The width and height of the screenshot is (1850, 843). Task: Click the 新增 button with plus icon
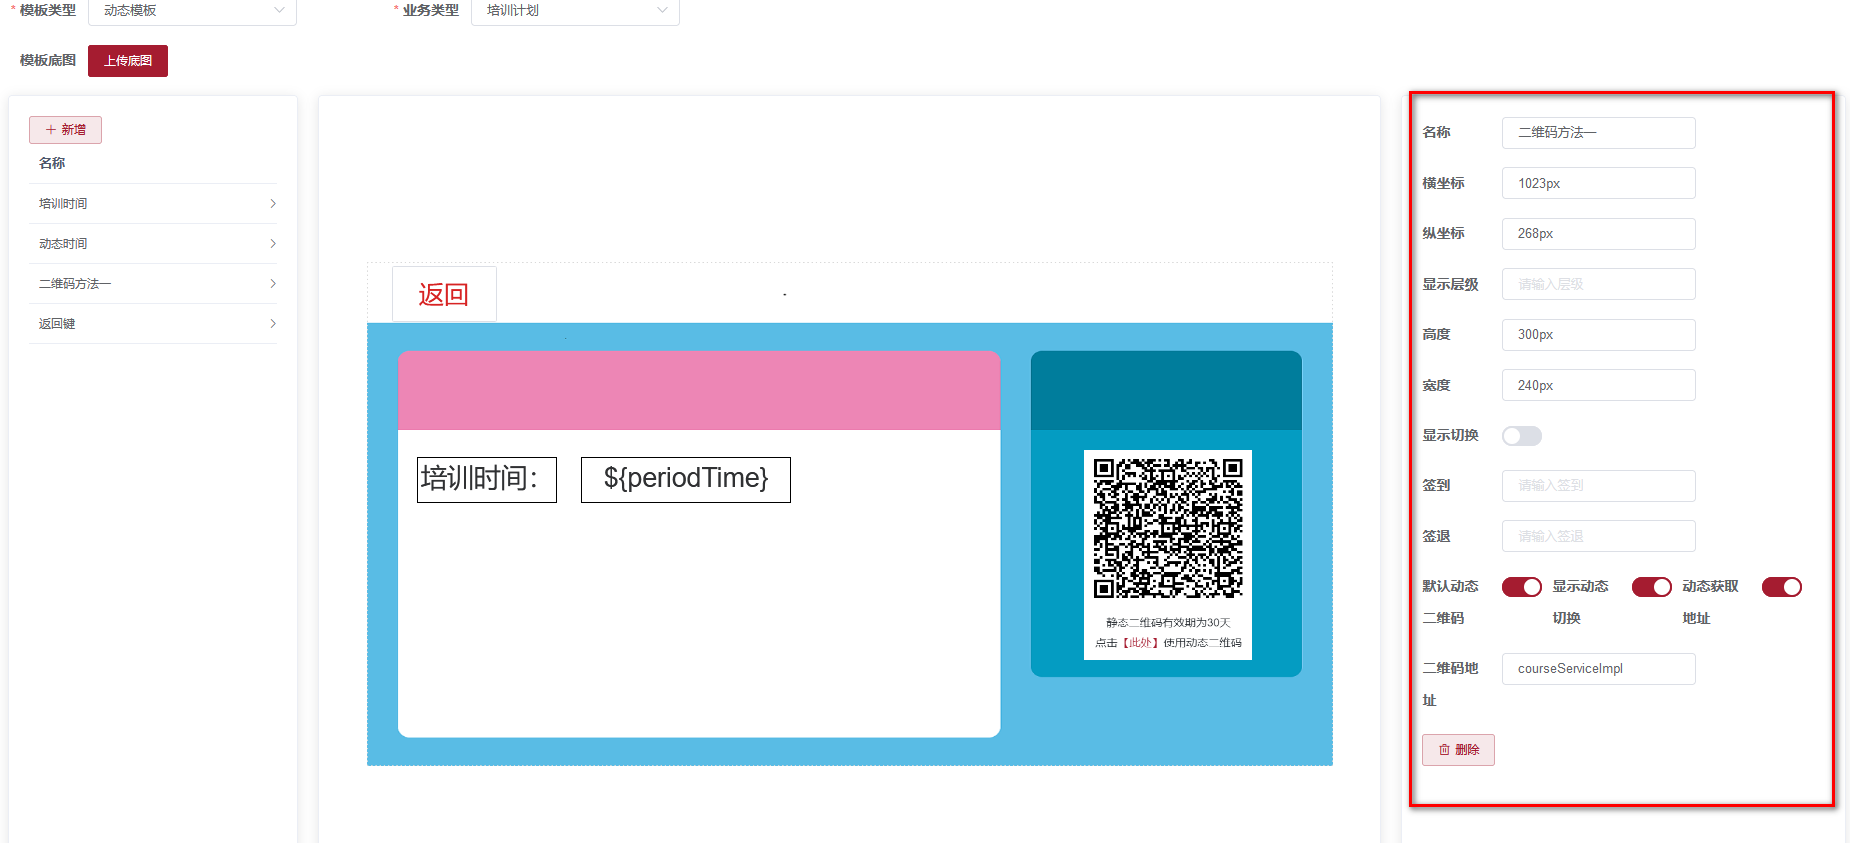(65, 130)
